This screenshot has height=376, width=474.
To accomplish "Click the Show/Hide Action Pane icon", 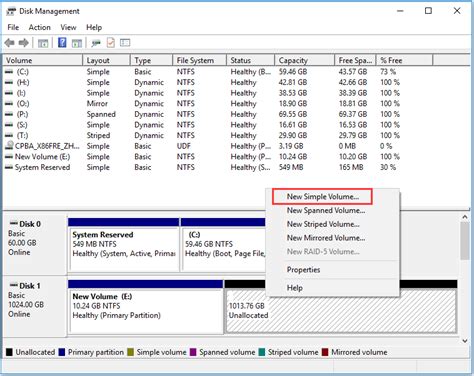I will [77, 43].
